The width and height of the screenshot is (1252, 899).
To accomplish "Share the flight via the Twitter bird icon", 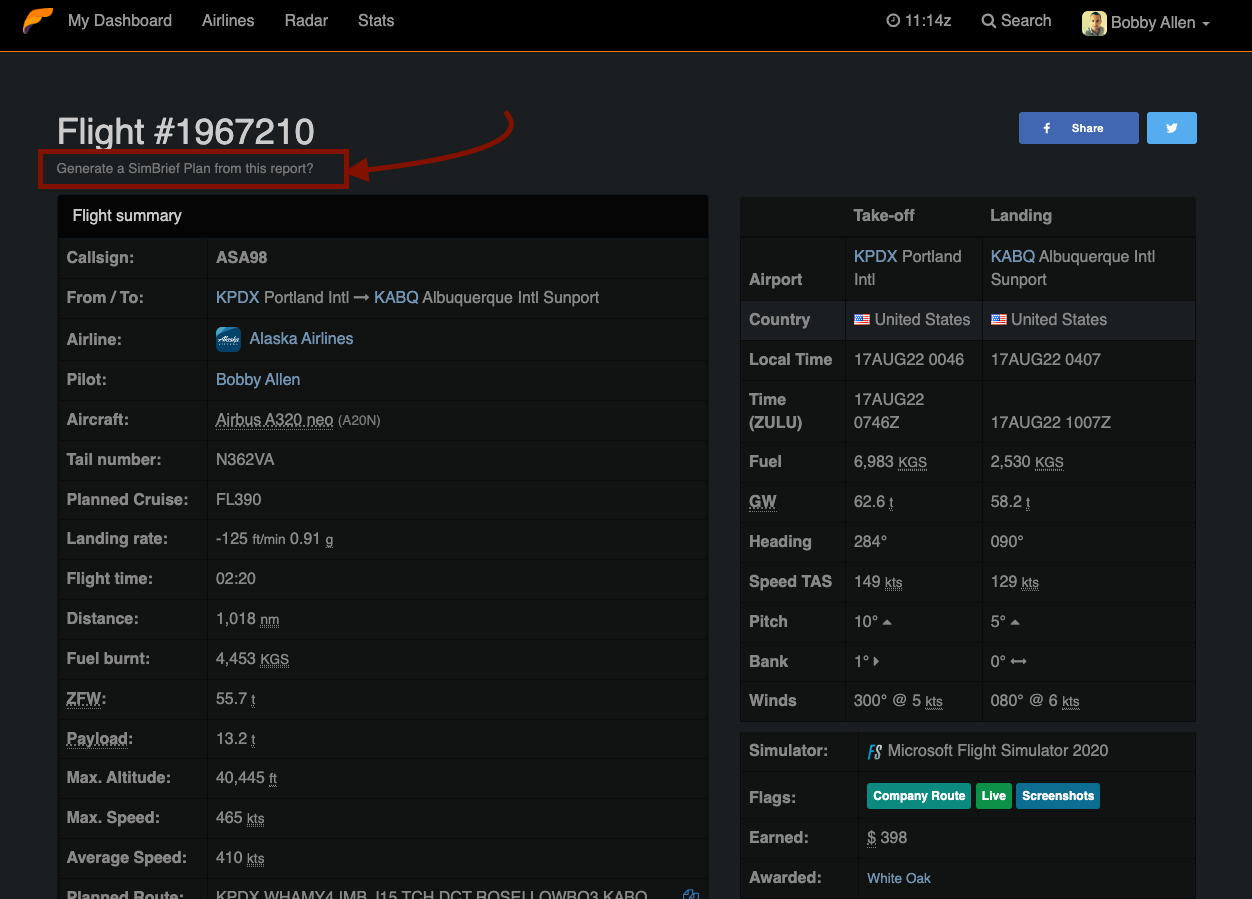I will 1171,128.
